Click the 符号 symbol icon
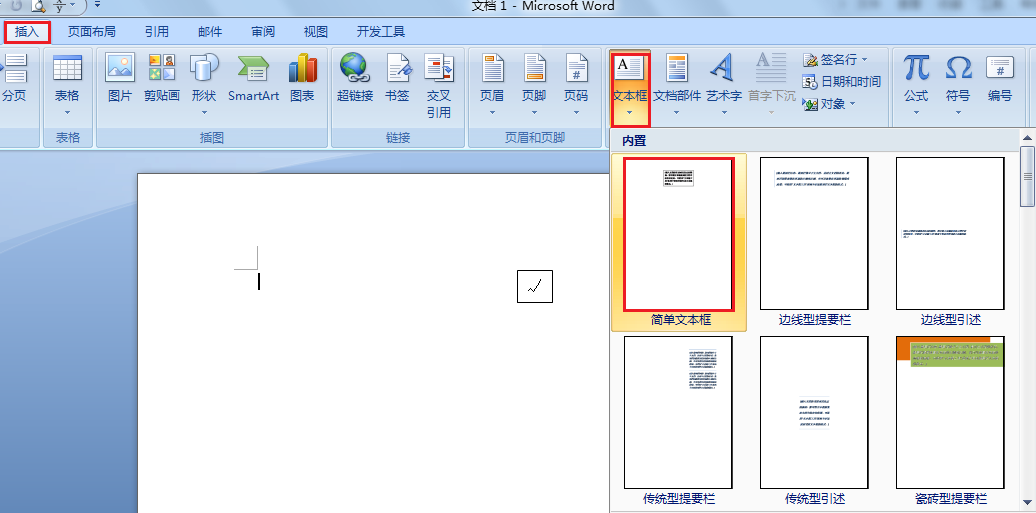The height and width of the screenshot is (513, 1036). [x=958, y=67]
